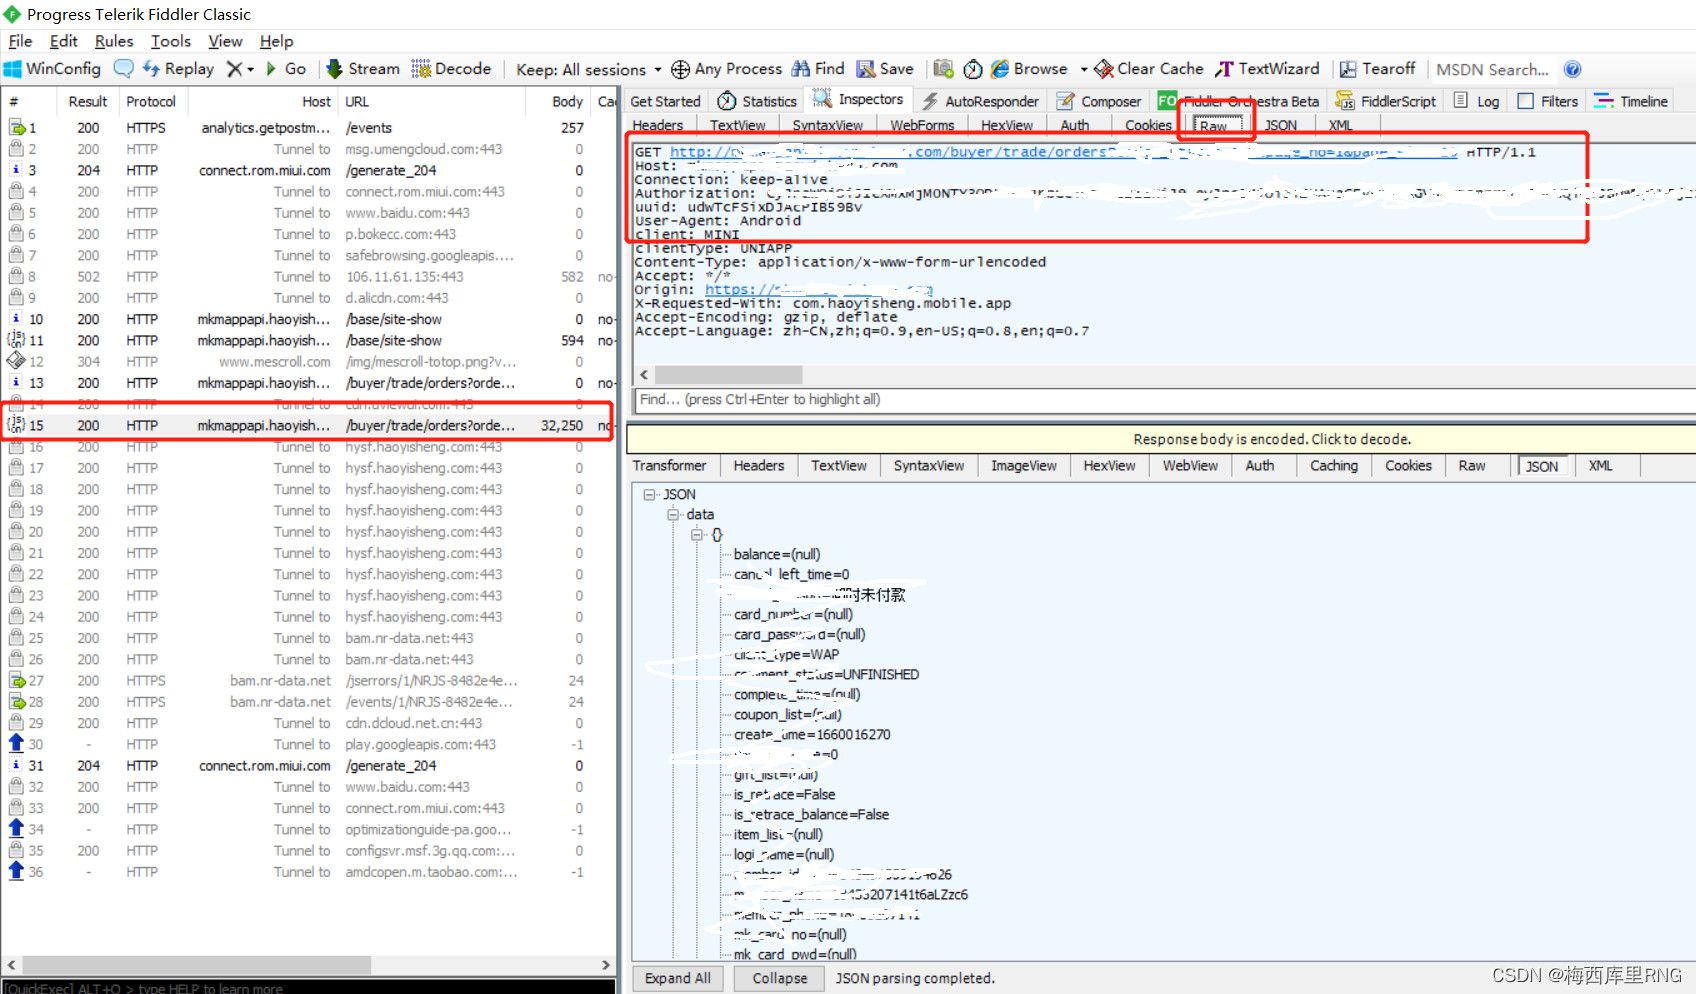This screenshot has height=994, width=1696.
Task: Open Find with the binoculars icon
Action: pyautogui.click(x=818, y=69)
